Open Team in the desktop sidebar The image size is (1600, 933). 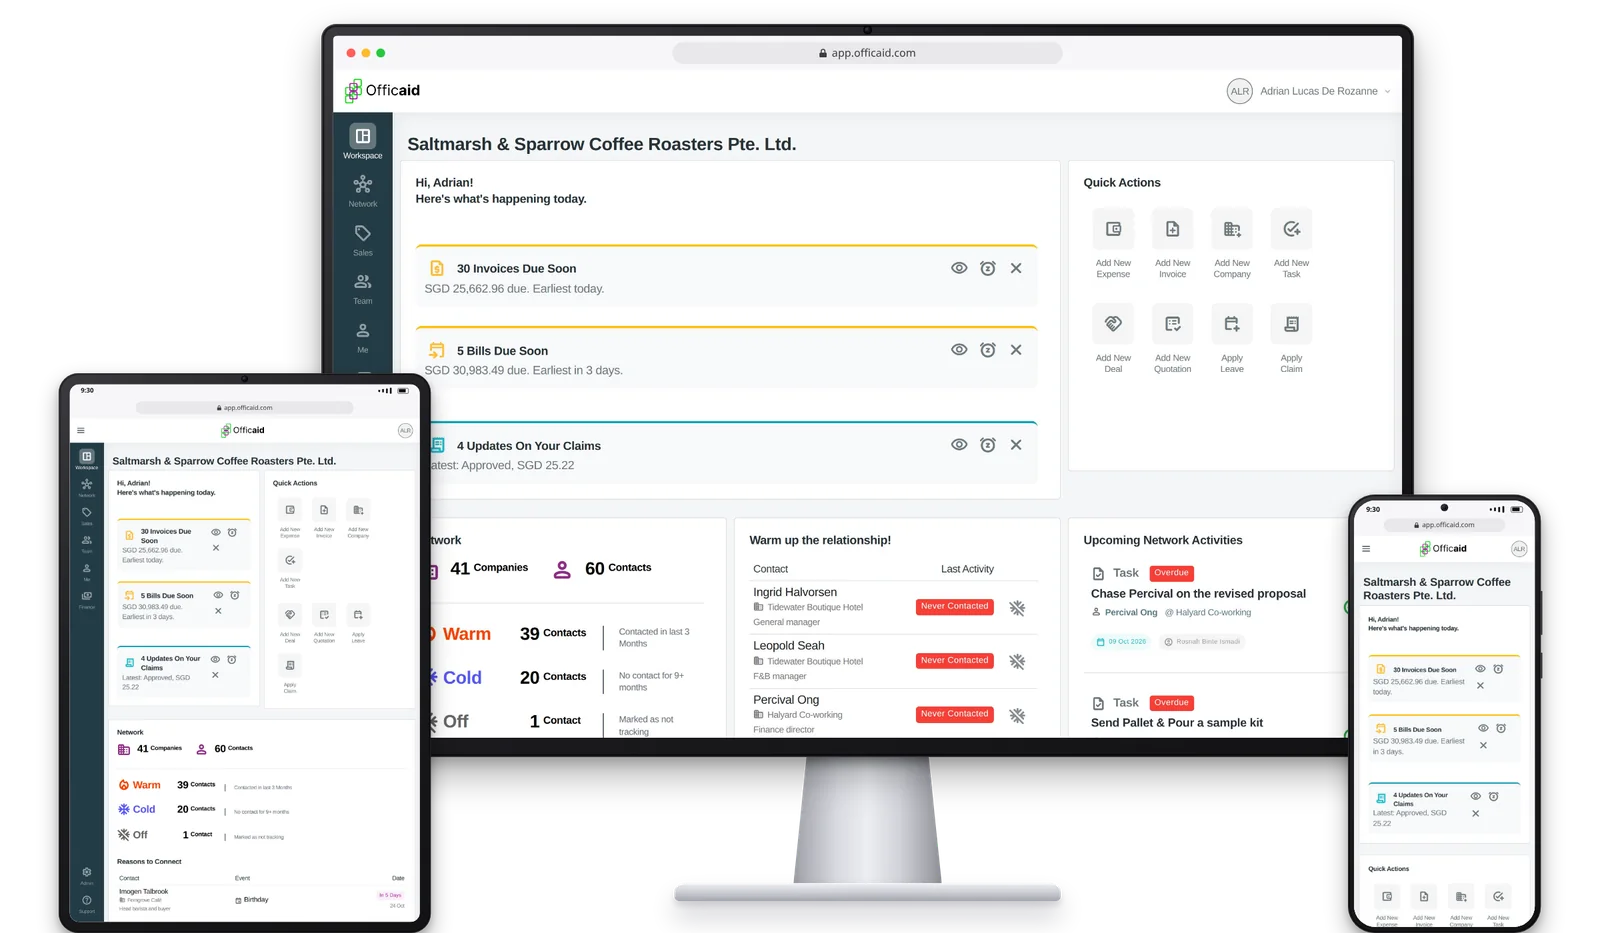pos(363,288)
